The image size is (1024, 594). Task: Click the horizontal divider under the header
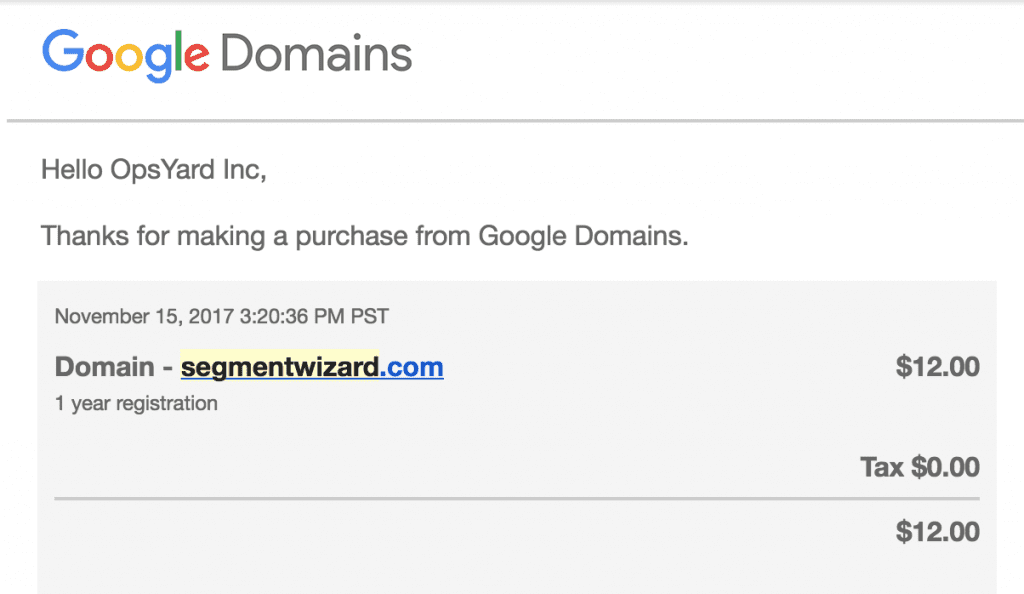pyautogui.click(x=515, y=121)
